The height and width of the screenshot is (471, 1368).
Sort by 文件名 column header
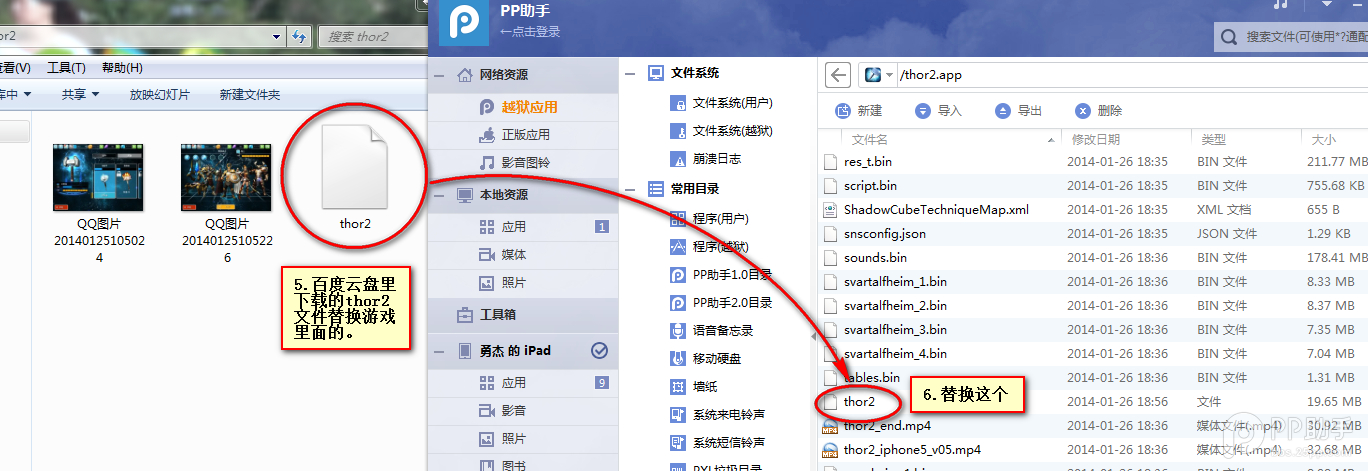point(869,140)
